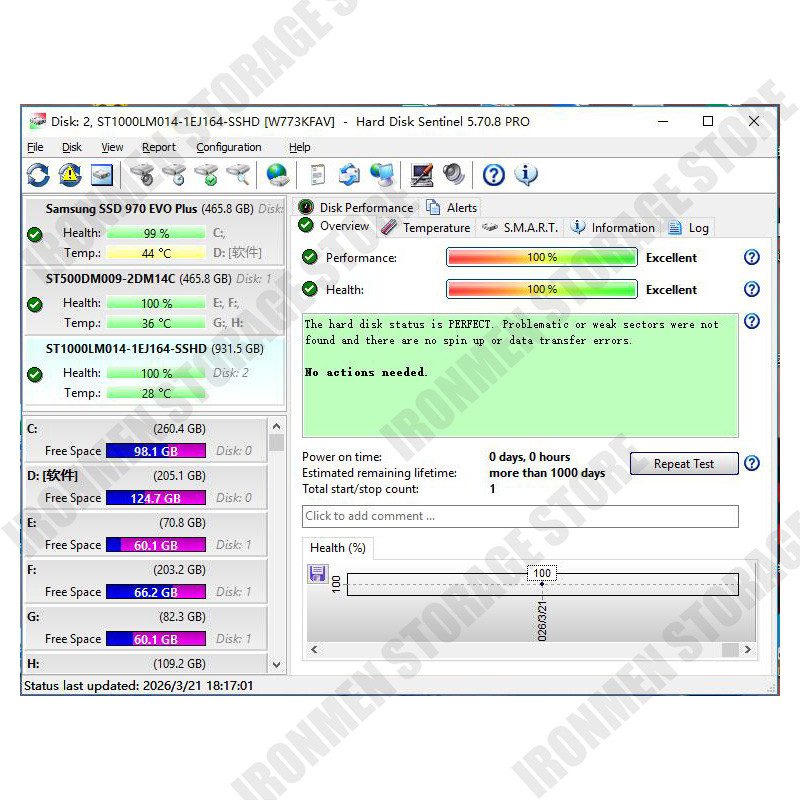Click the disk with green check icon

pos(206,175)
